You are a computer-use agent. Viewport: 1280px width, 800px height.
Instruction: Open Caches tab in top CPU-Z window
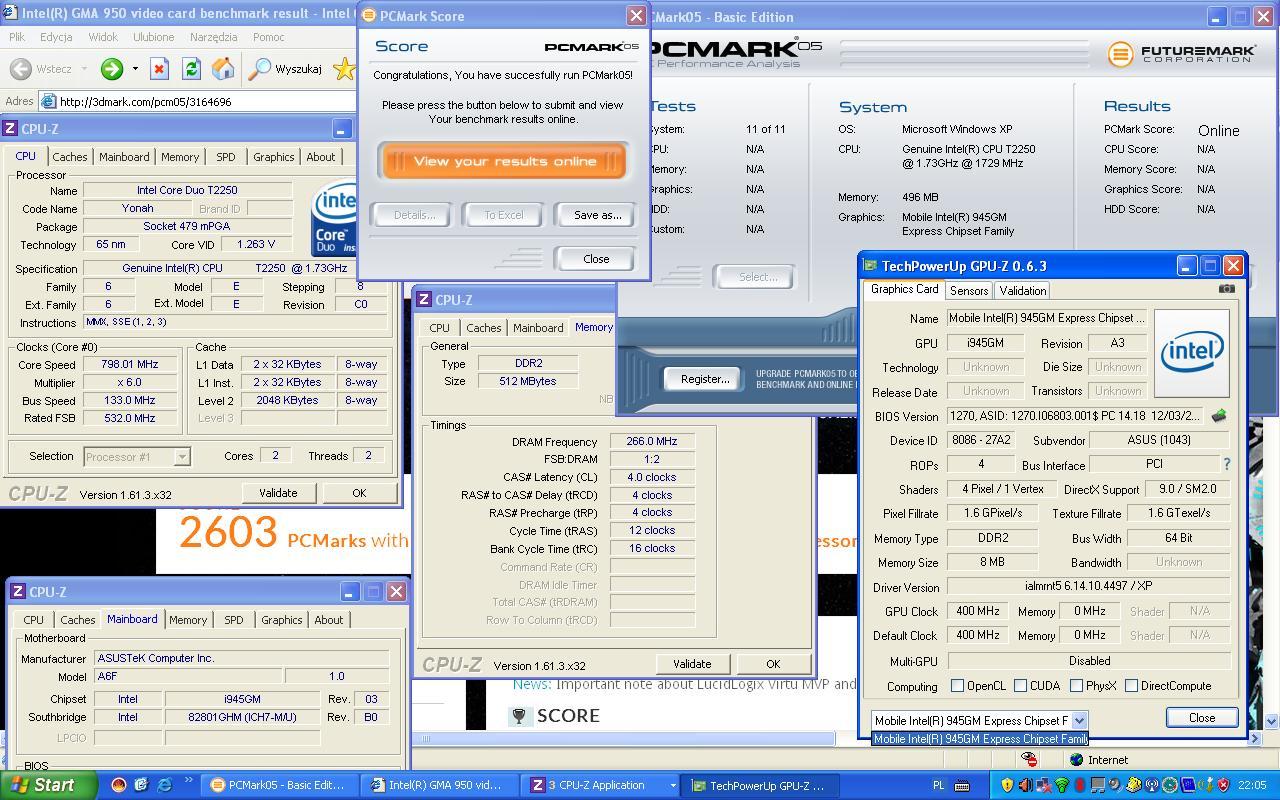(70, 157)
